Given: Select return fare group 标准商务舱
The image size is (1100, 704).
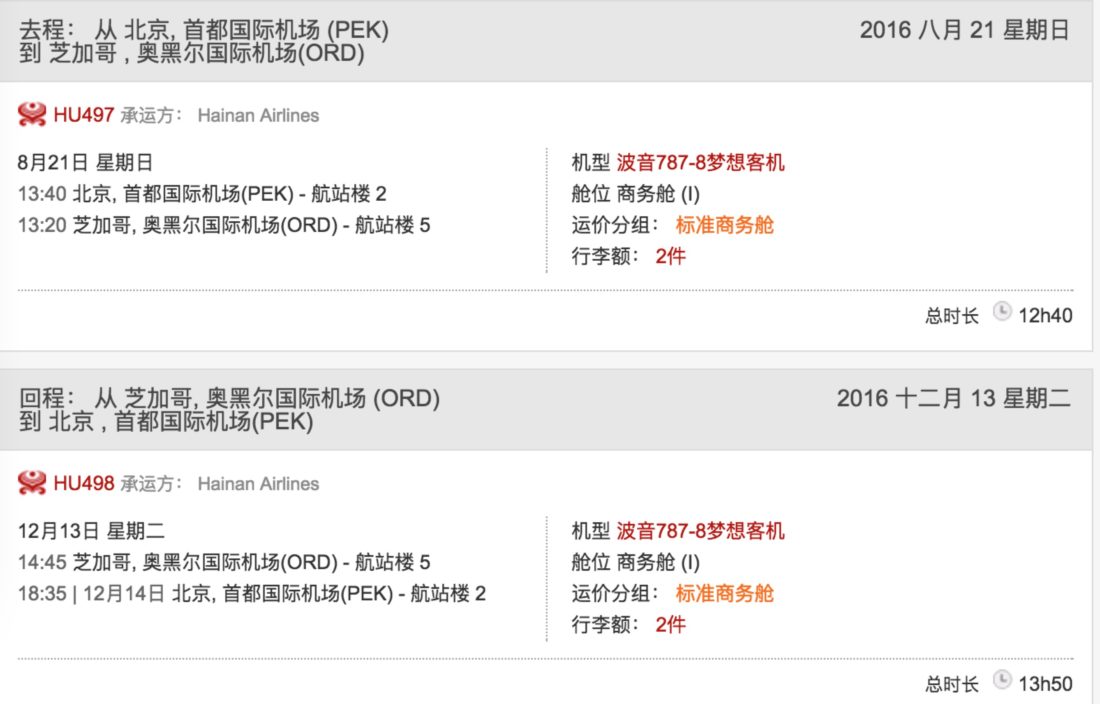Looking at the screenshot, I should pyautogui.click(x=724, y=593).
